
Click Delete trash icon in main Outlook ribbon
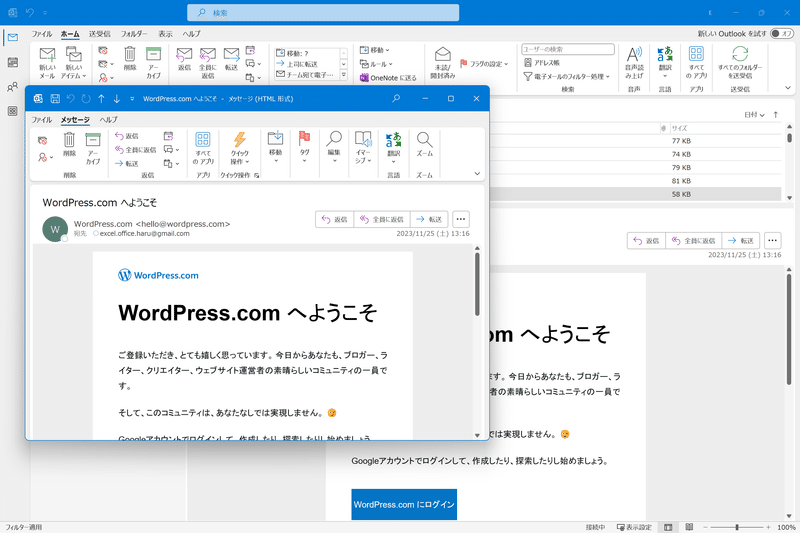(130, 58)
